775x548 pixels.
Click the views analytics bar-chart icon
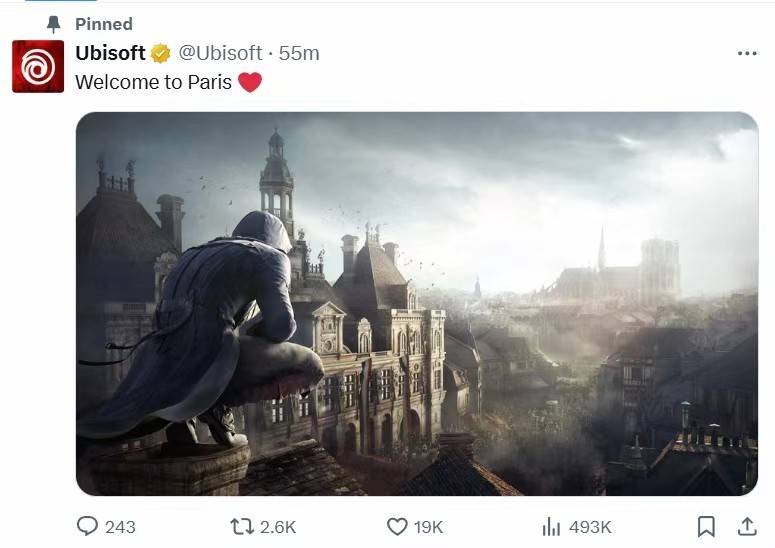(x=551, y=526)
